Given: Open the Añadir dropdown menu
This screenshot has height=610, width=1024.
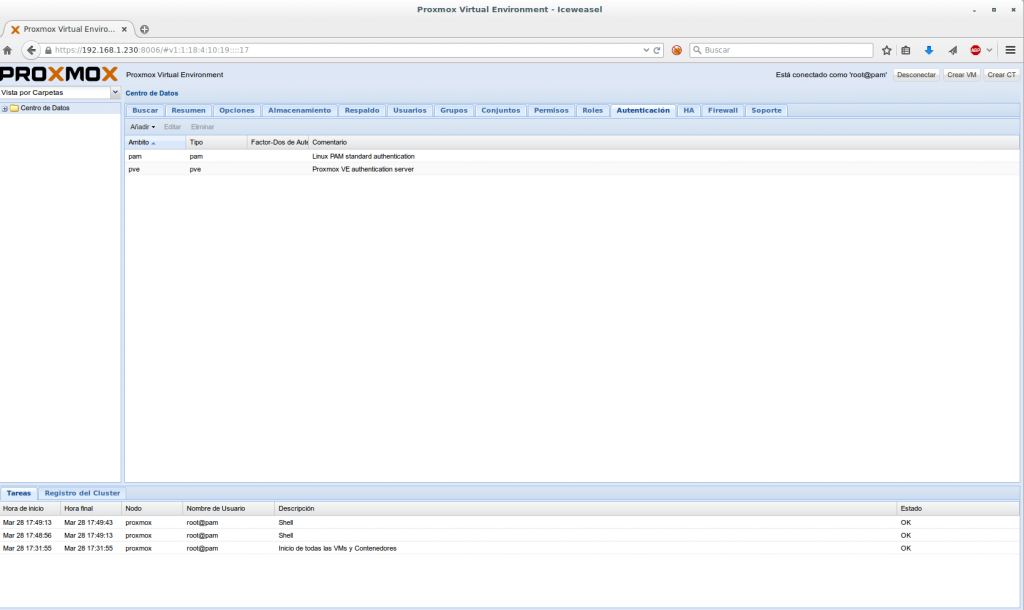Looking at the screenshot, I should click(141, 126).
